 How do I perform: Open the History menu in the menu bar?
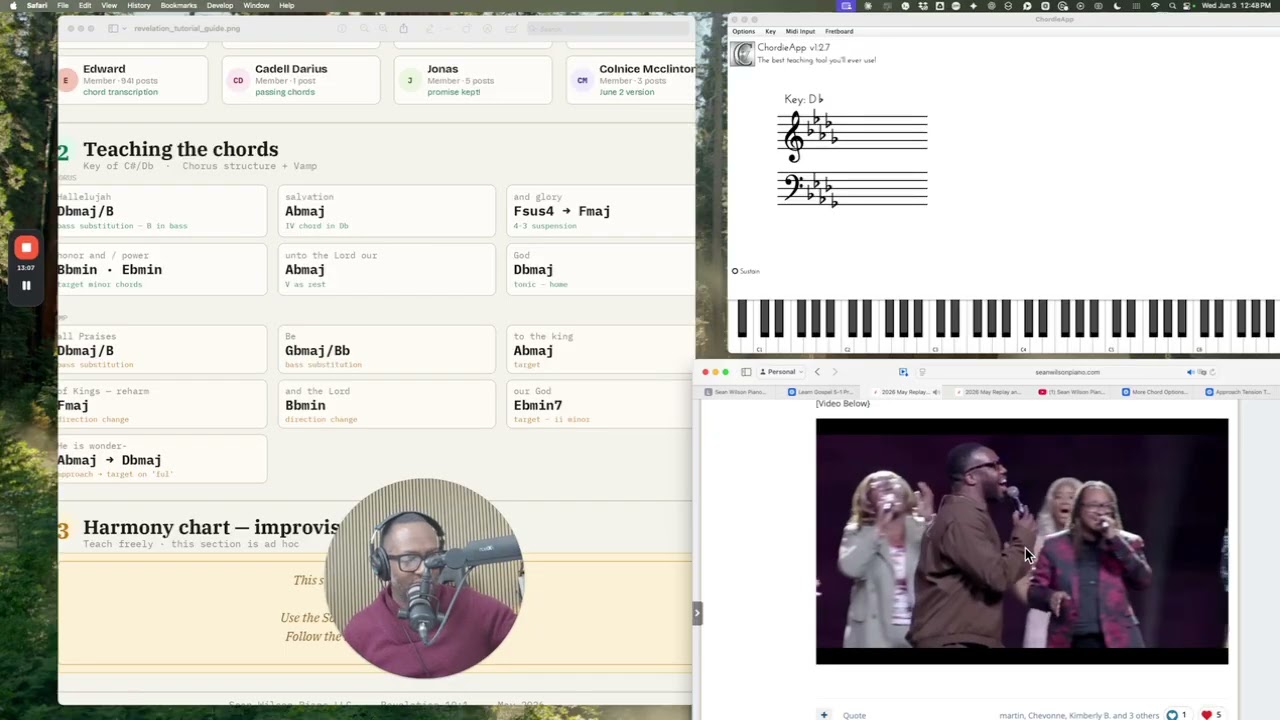(x=139, y=5)
